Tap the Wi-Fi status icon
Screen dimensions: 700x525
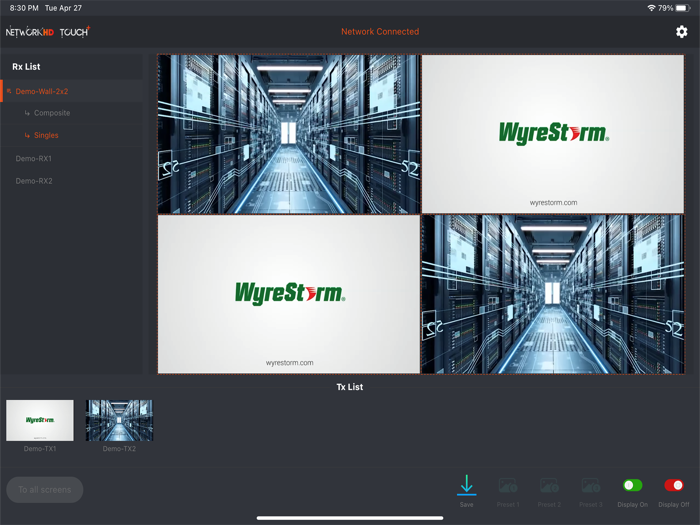[x=651, y=8]
